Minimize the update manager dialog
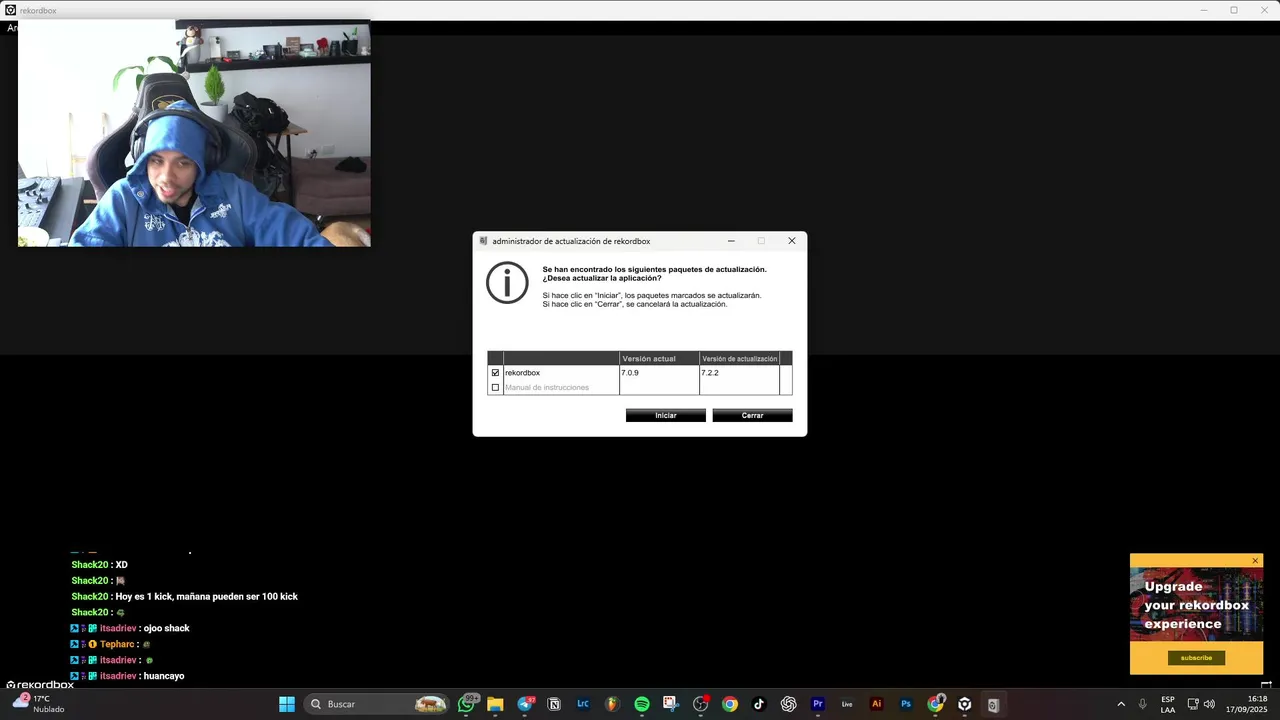The width and height of the screenshot is (1280, 720). [x=731, y=241]
